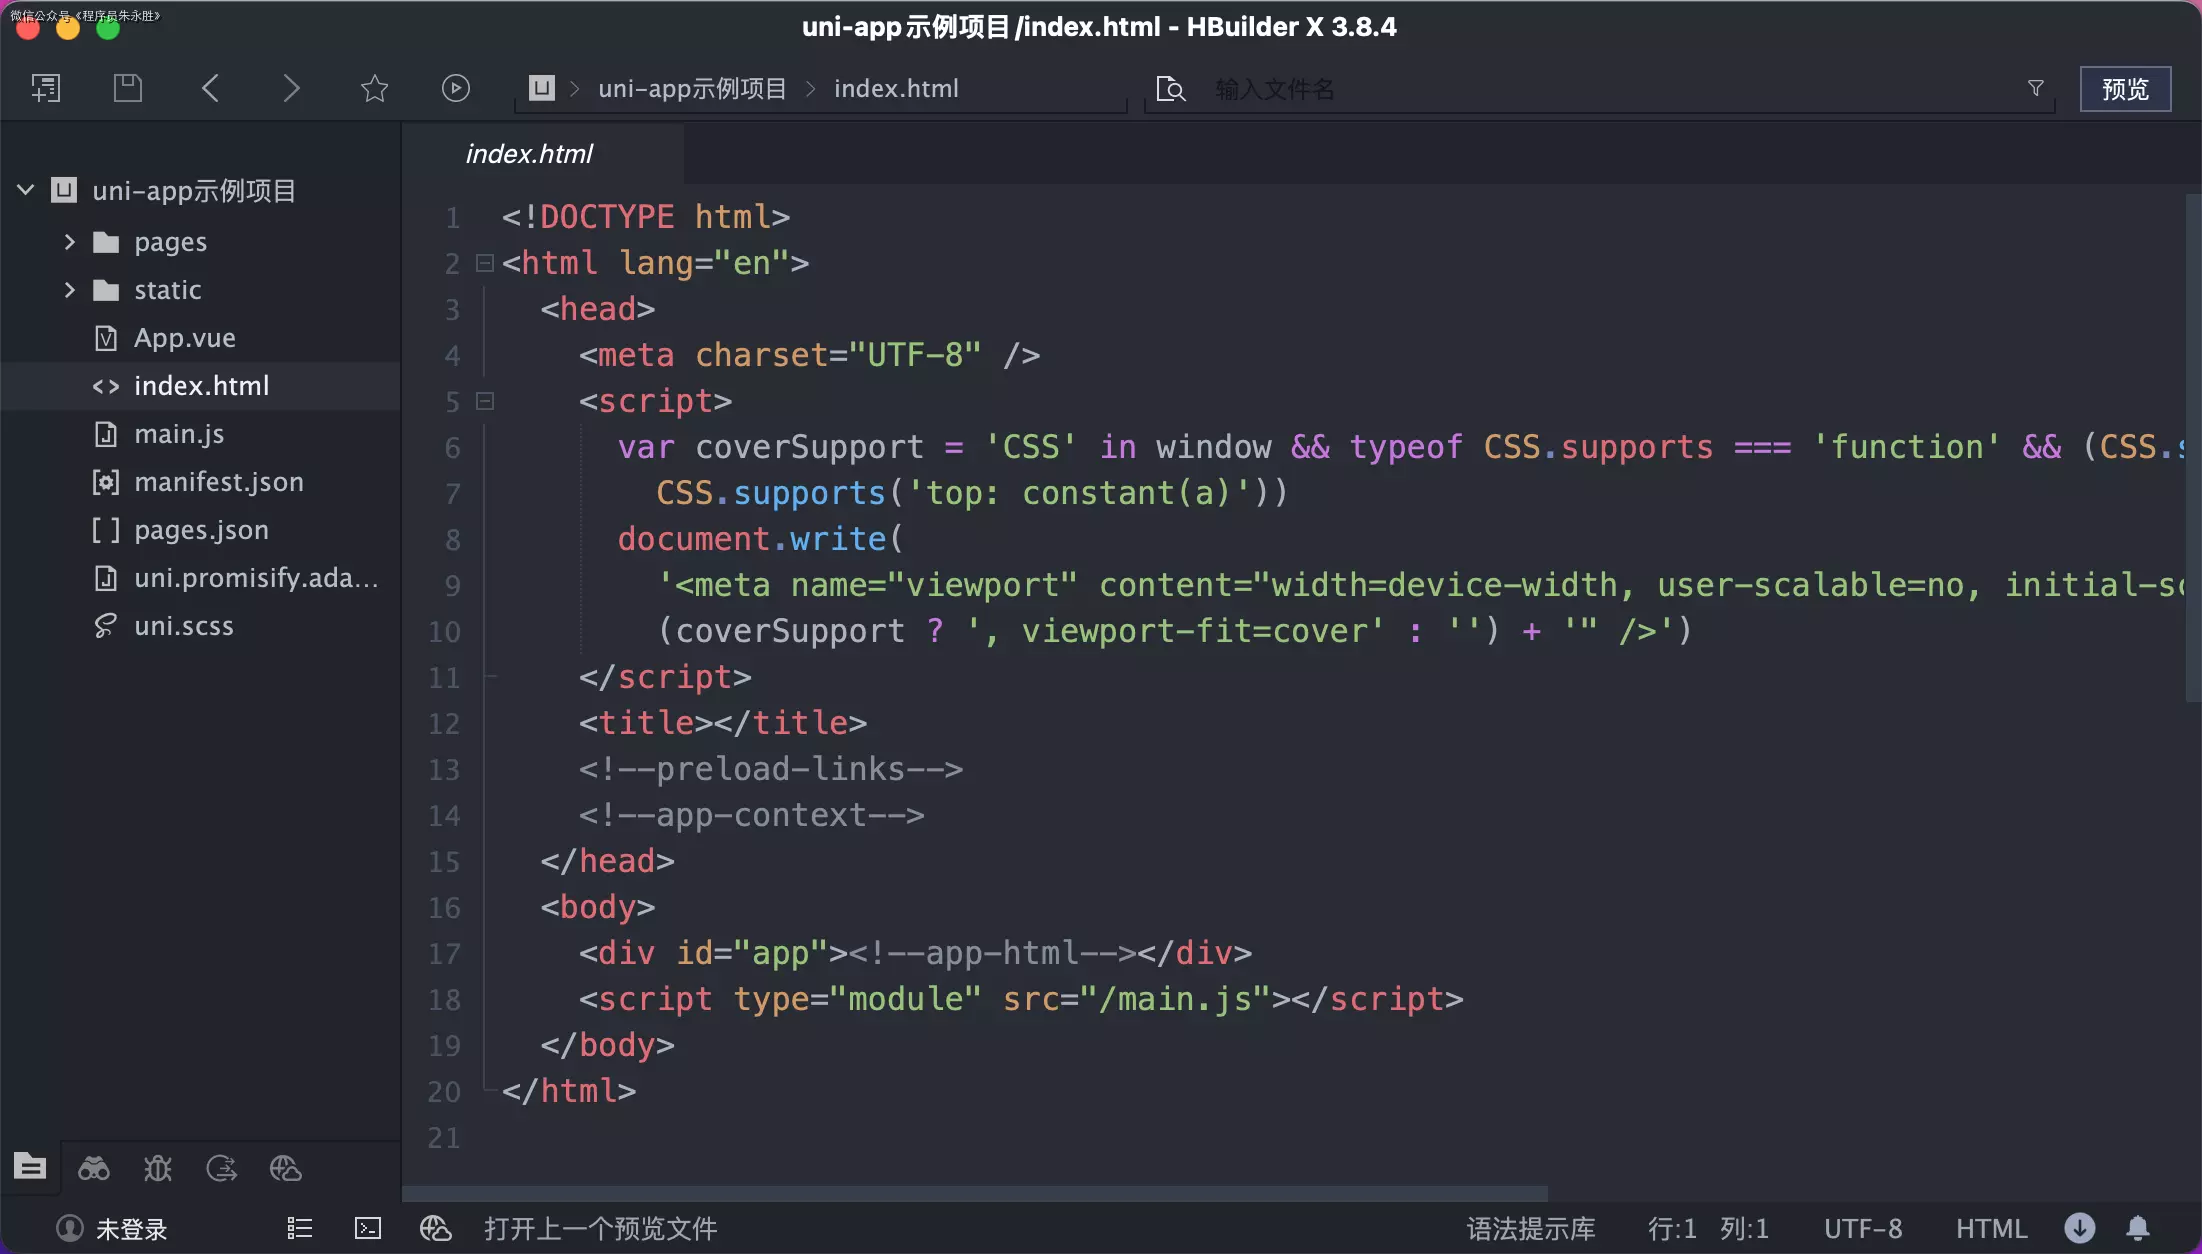Click the 预览 preview button
The height and width of the screenshot is (1254, 2202).
2124,89
